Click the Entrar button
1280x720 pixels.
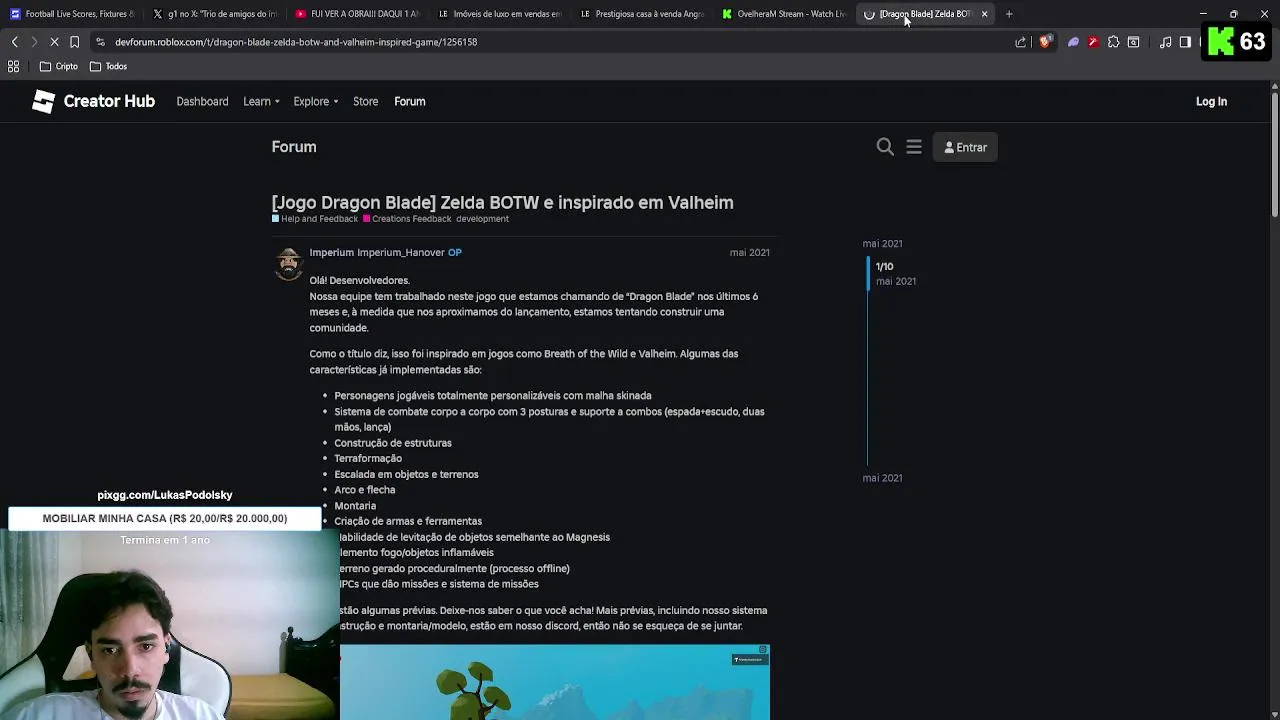[x=965, y=147]
